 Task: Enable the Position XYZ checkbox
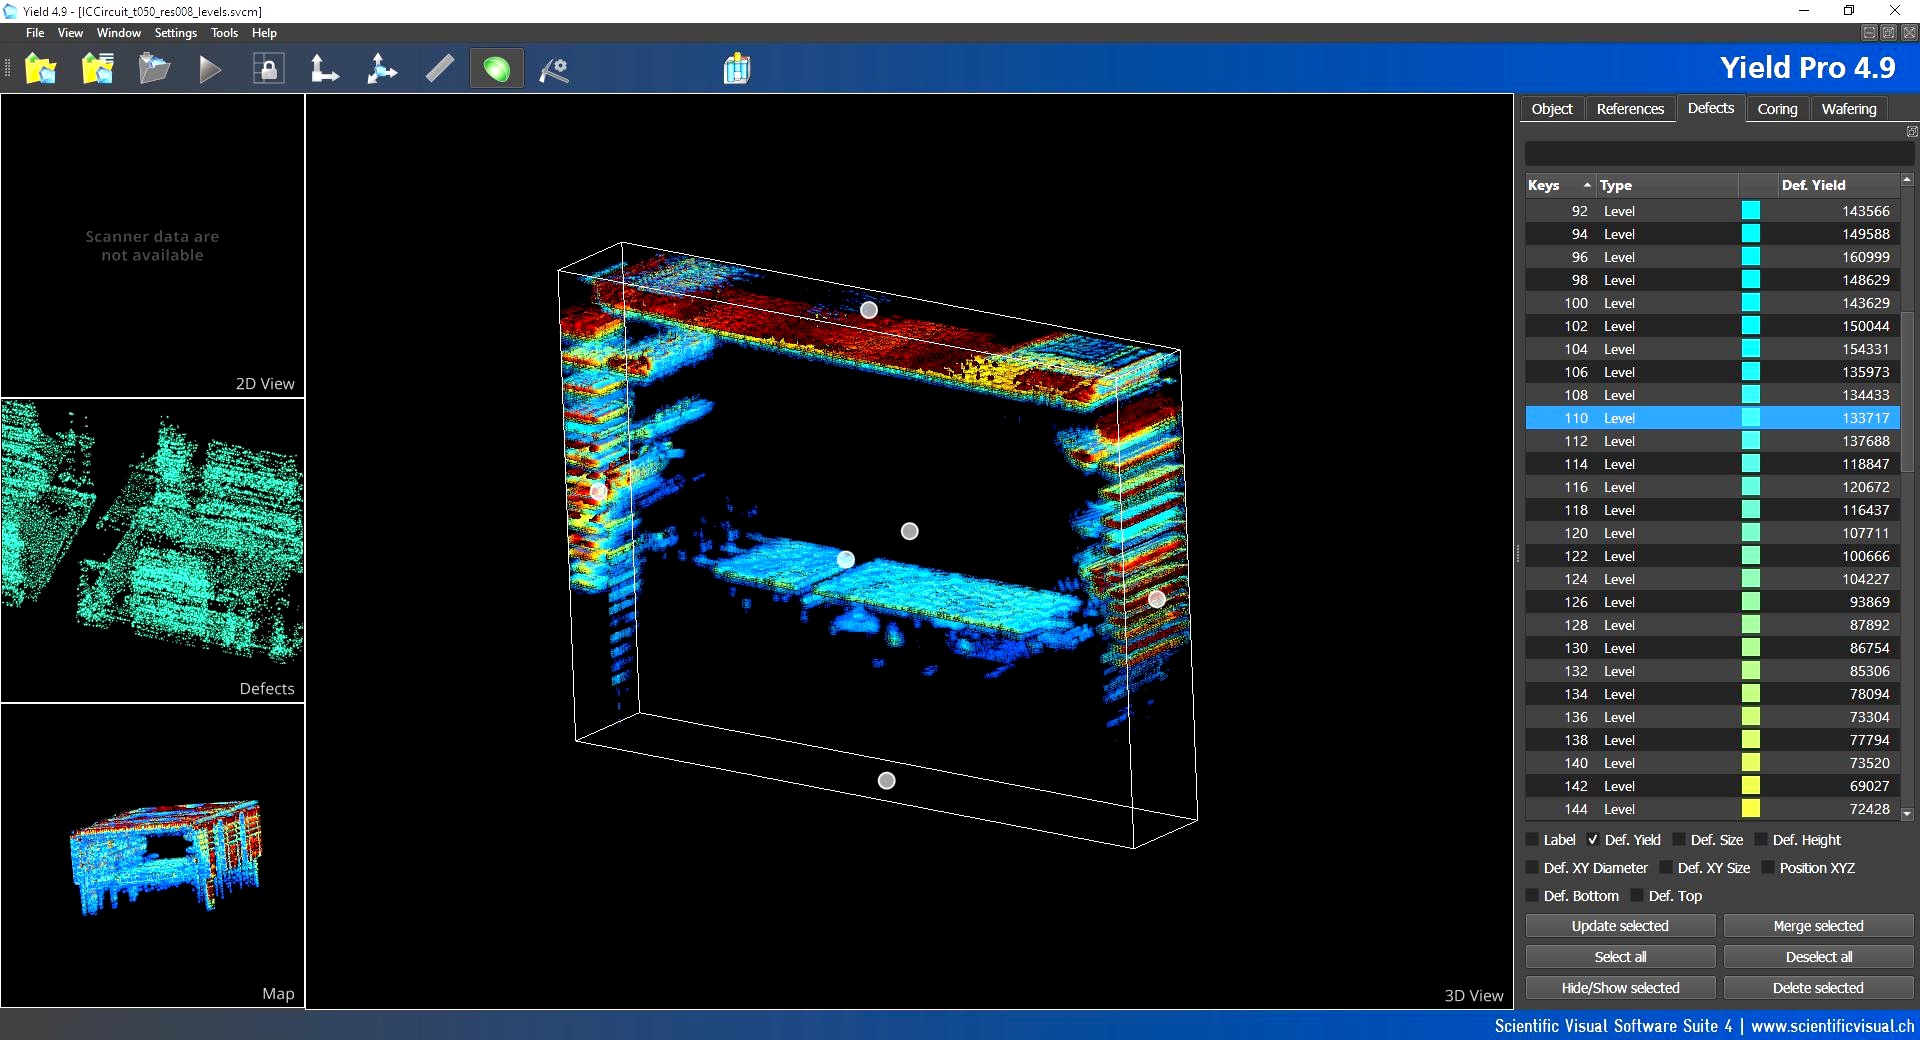point(1768,868)
